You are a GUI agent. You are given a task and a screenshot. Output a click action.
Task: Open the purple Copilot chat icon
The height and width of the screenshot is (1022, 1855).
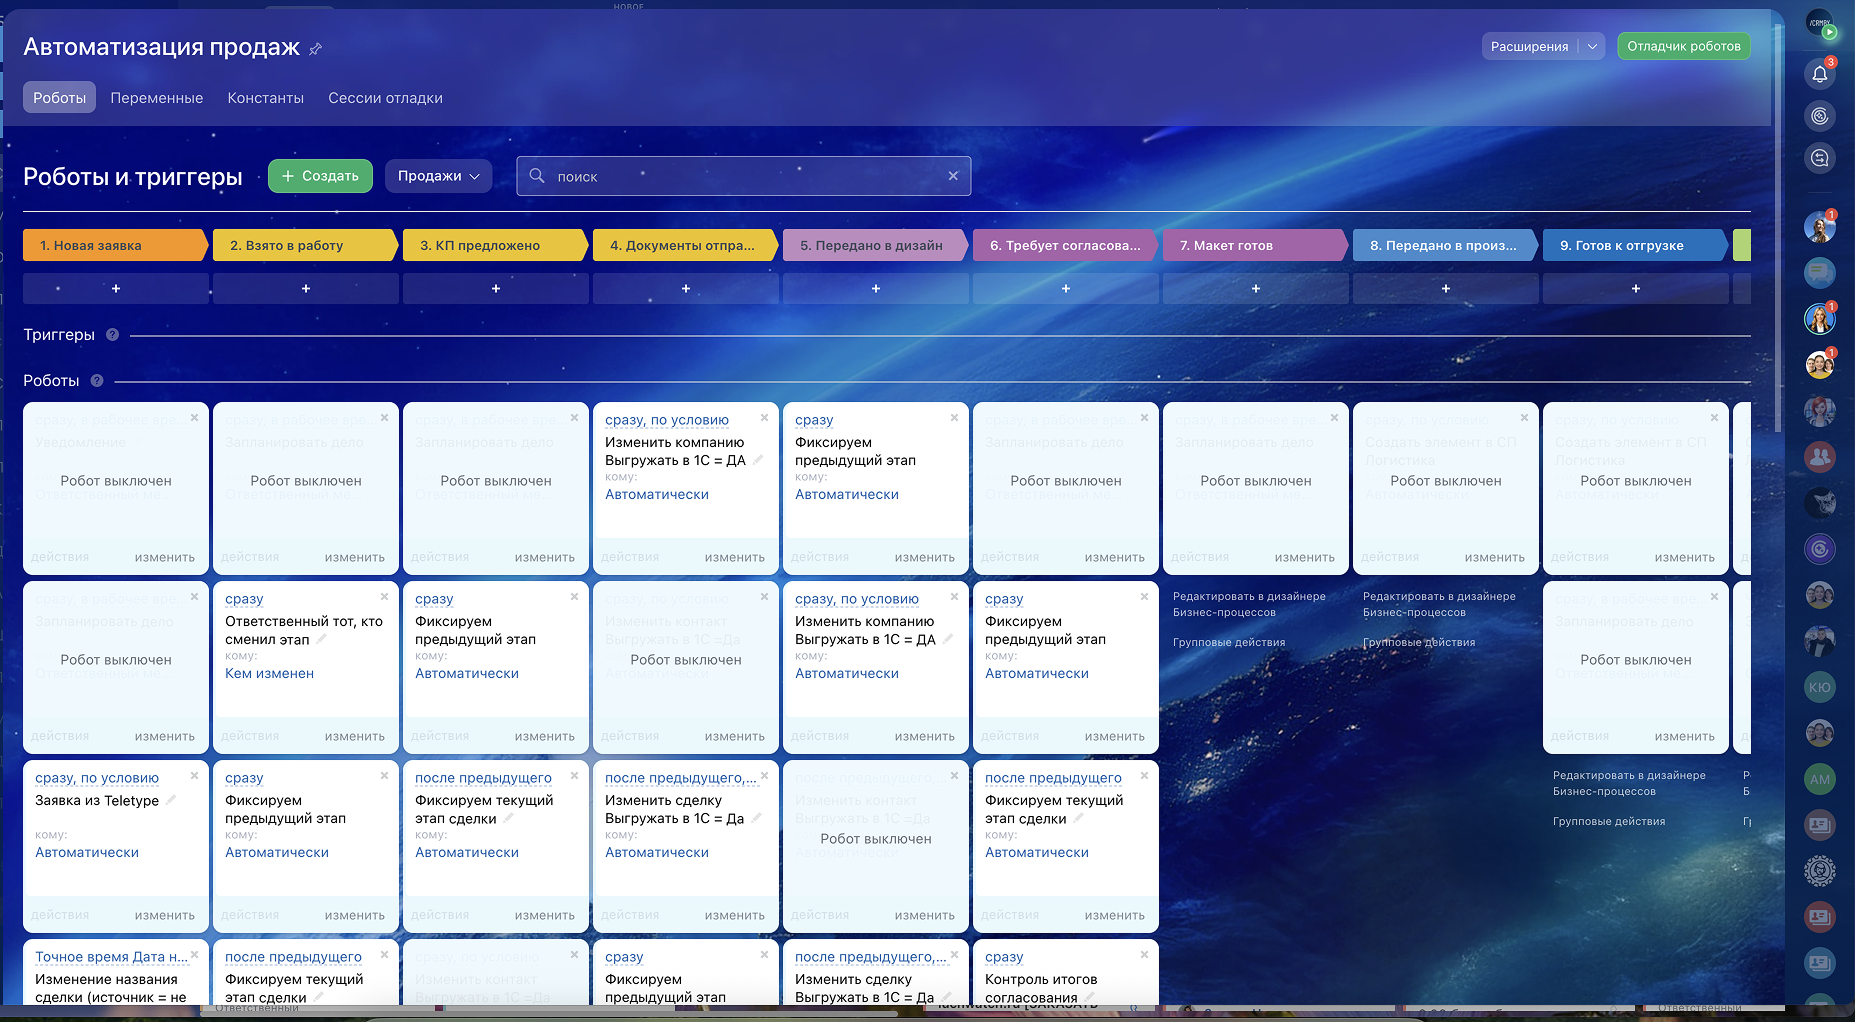click(1820, 548)
